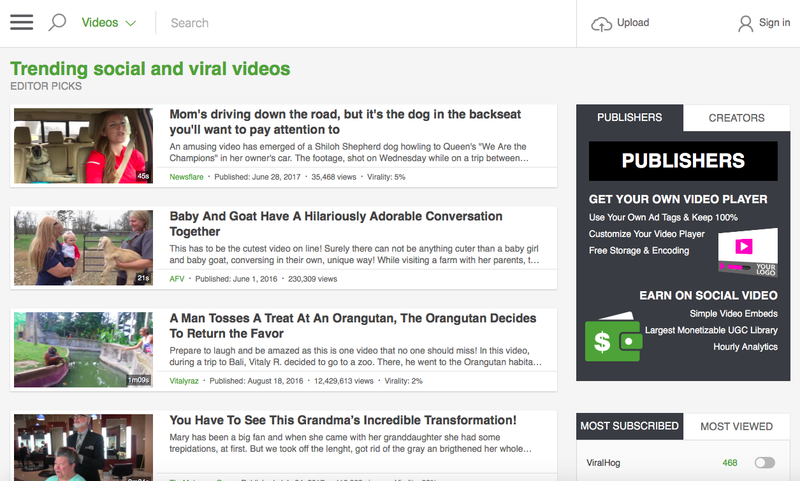Screen dimensions: 800x481
Task: Click 'Virality: 5%' on dog video
Action: point(386,177)
